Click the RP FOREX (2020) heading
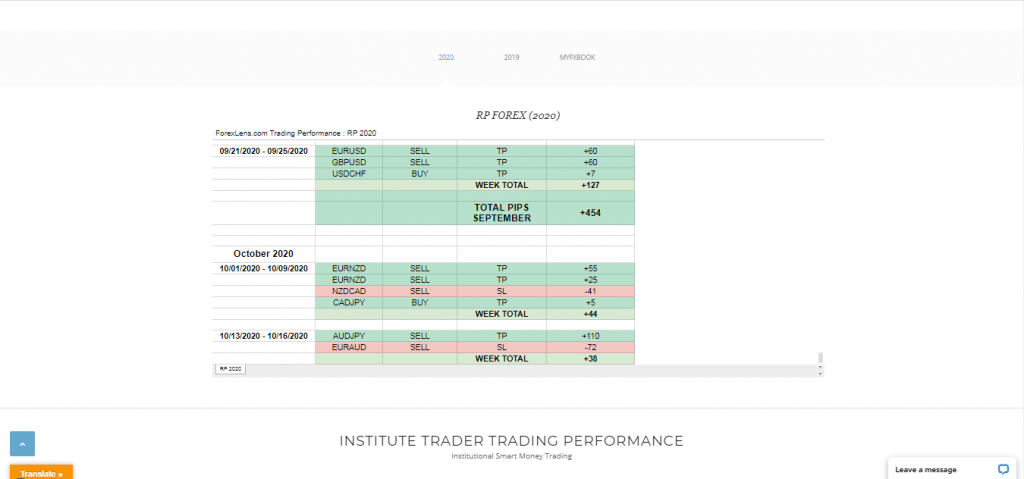1024x479 pixels. [518, 116]
